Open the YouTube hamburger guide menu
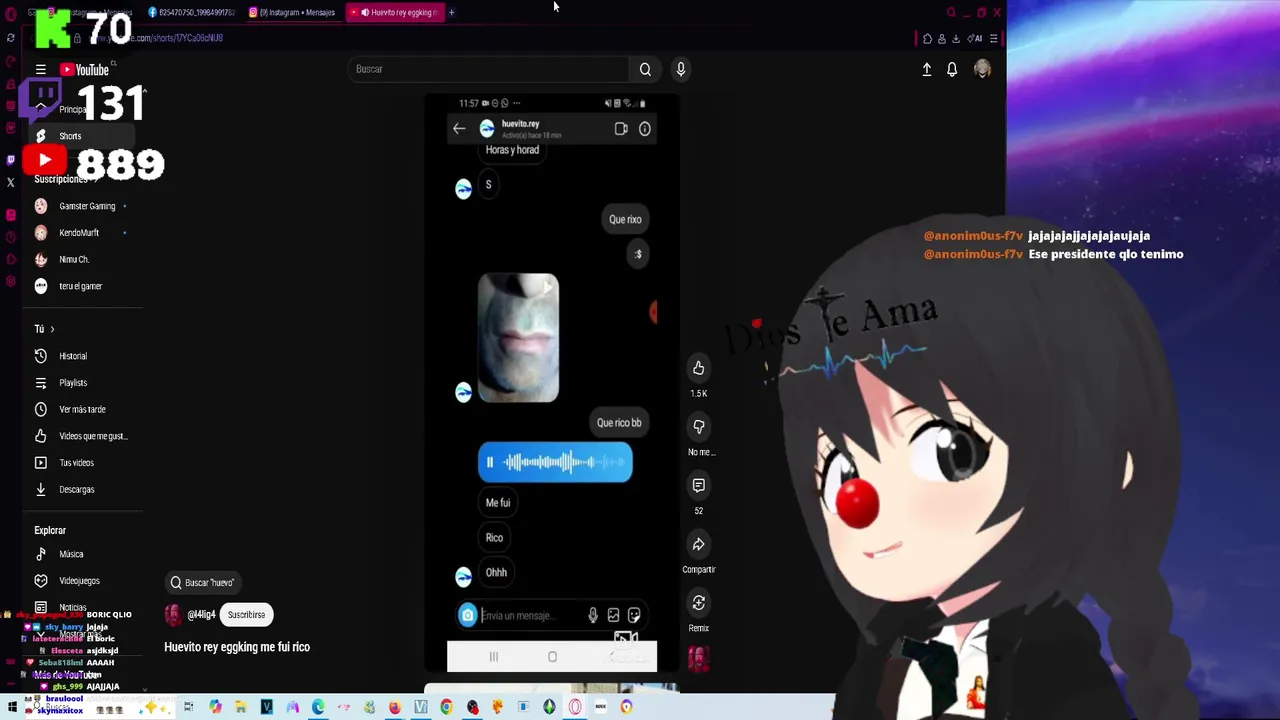1280x720 pixels. (40, 70)
